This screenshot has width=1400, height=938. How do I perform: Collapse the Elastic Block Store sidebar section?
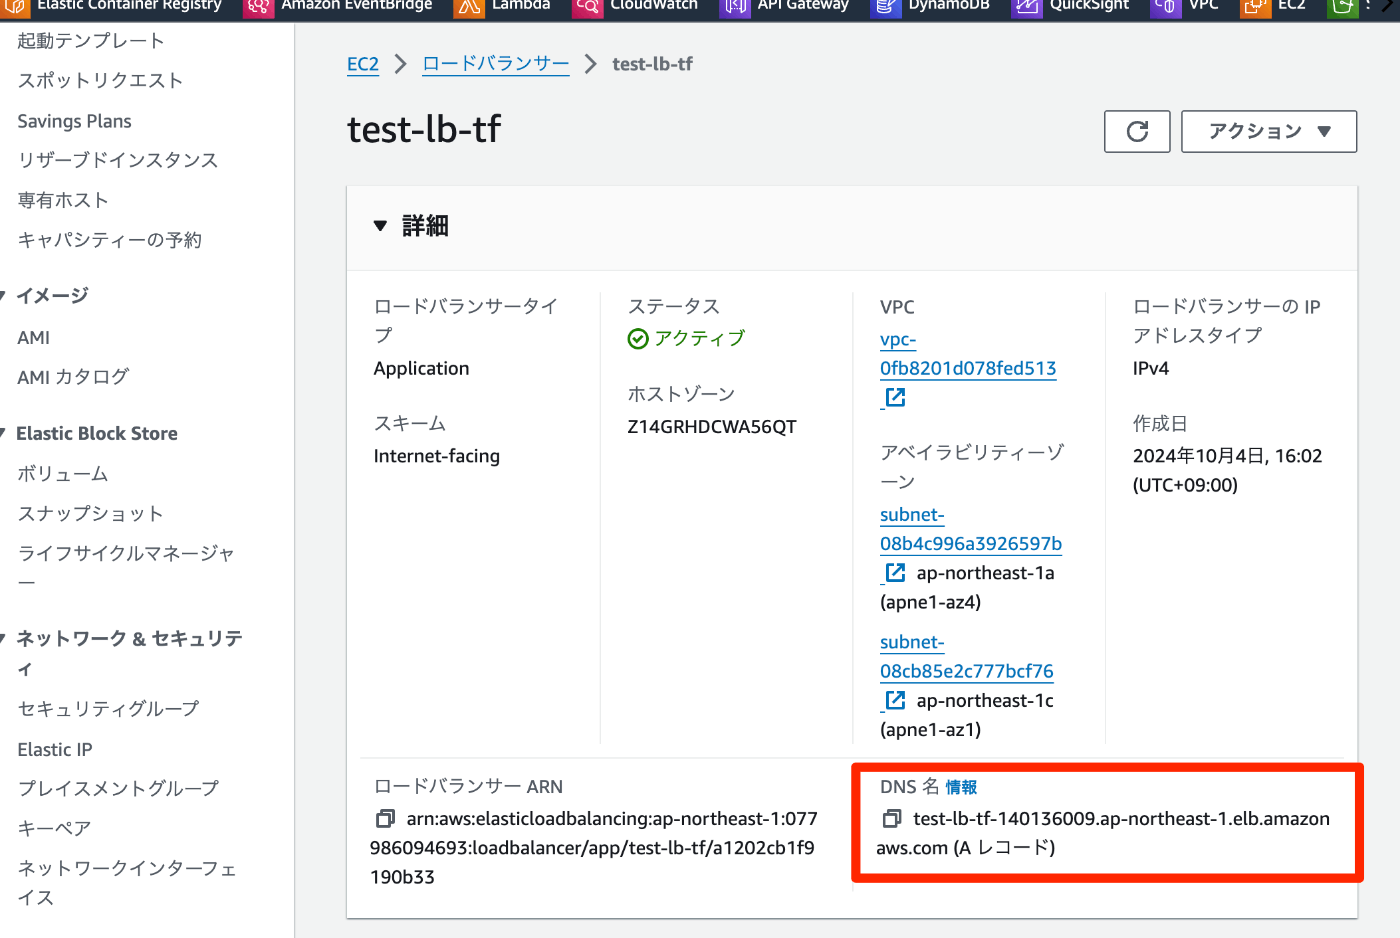[x=4, y=433]
